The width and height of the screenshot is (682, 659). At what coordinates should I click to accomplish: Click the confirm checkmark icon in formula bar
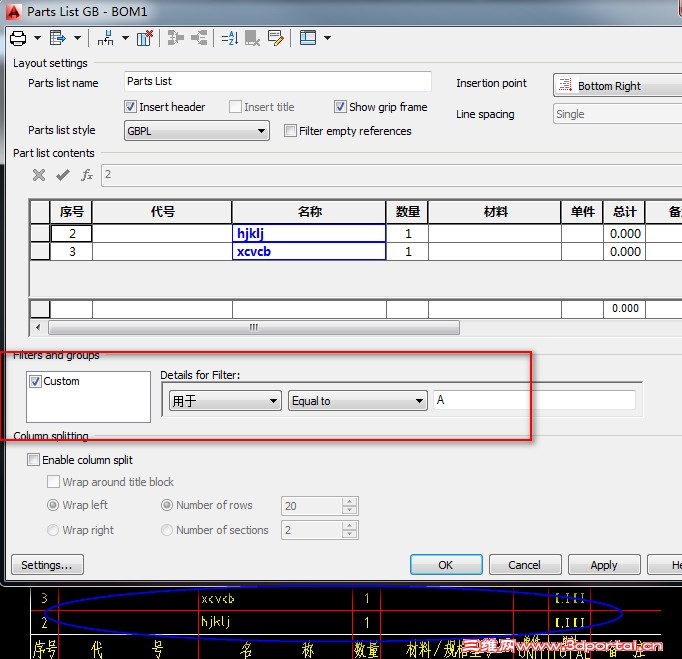tap(63, 175)
